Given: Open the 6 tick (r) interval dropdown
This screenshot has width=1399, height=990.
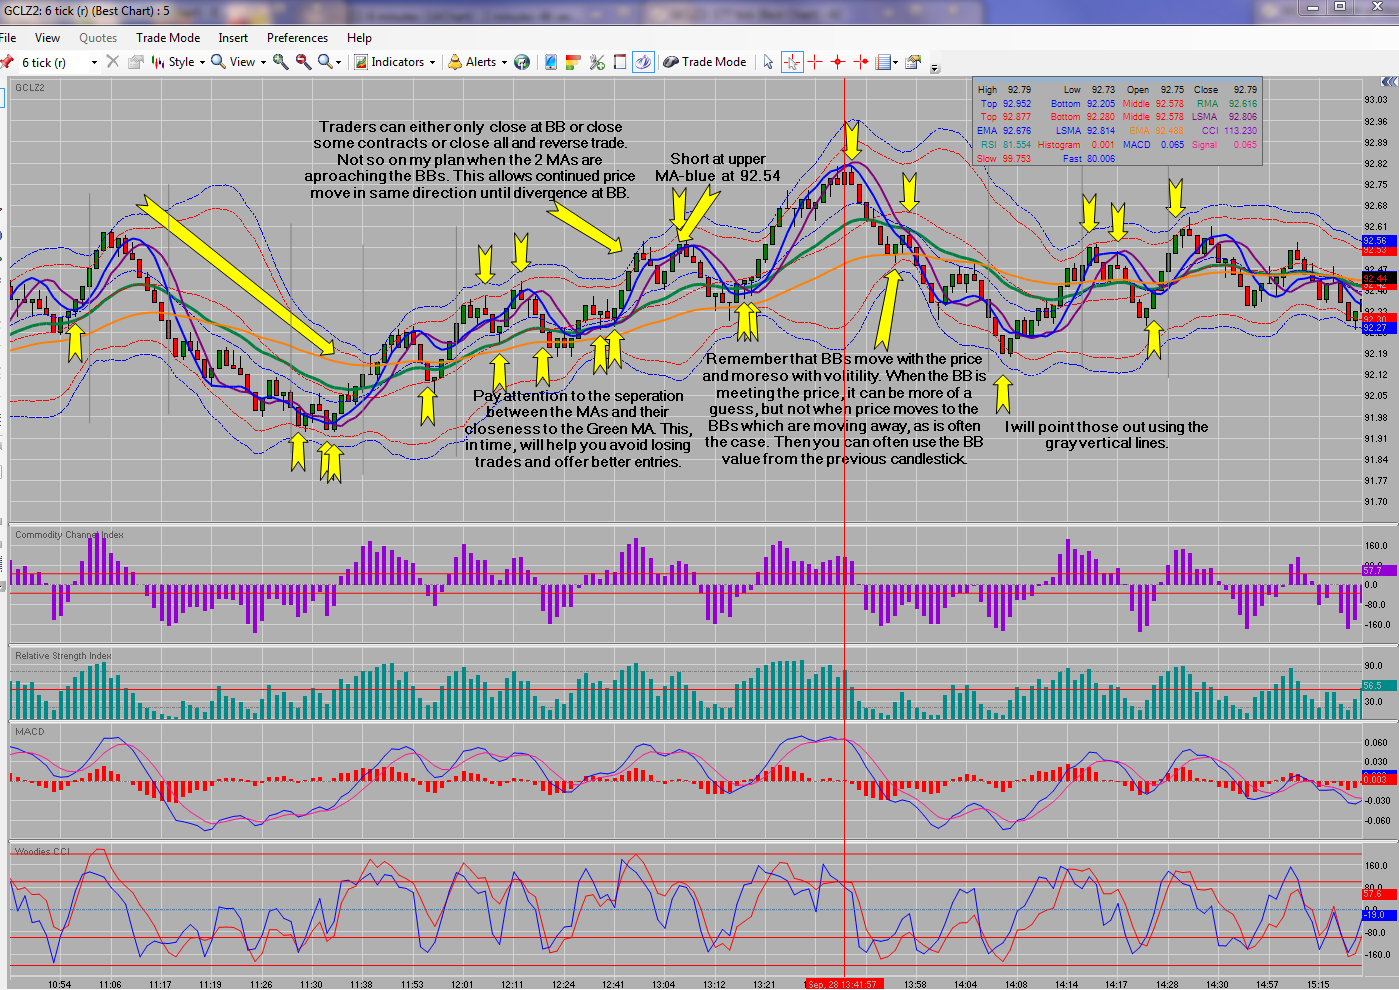Looking at the screenshot, I should click(95, 62).
